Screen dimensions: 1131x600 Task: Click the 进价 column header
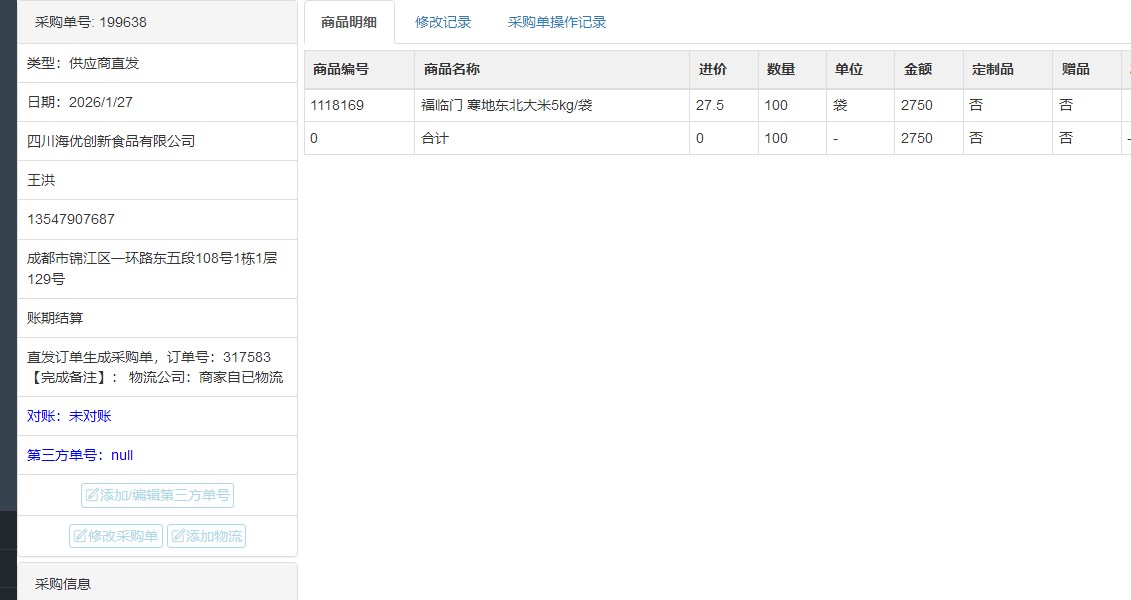tap(713, 70)
